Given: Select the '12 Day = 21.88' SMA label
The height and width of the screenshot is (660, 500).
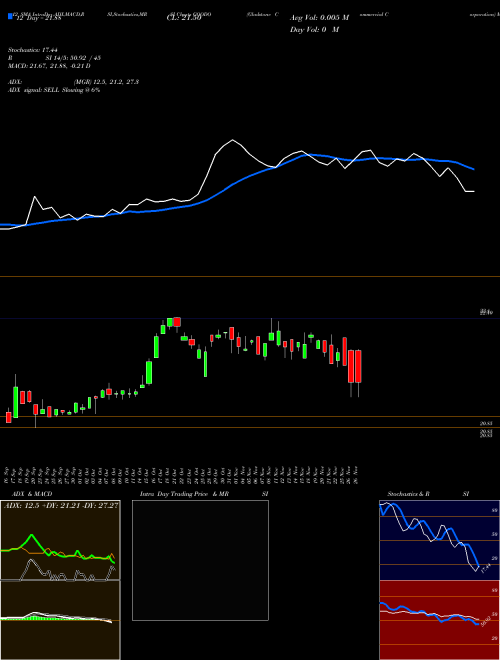Looking at the screenshot, I should pos(37,18).
